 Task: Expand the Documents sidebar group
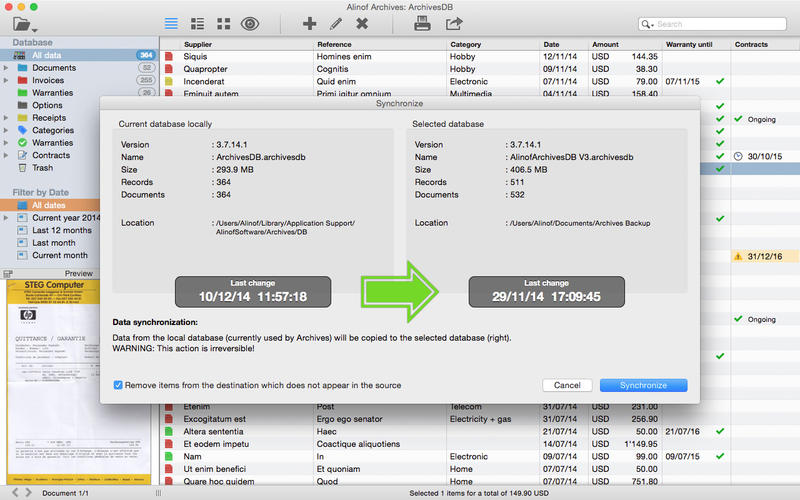coord(6,68)
